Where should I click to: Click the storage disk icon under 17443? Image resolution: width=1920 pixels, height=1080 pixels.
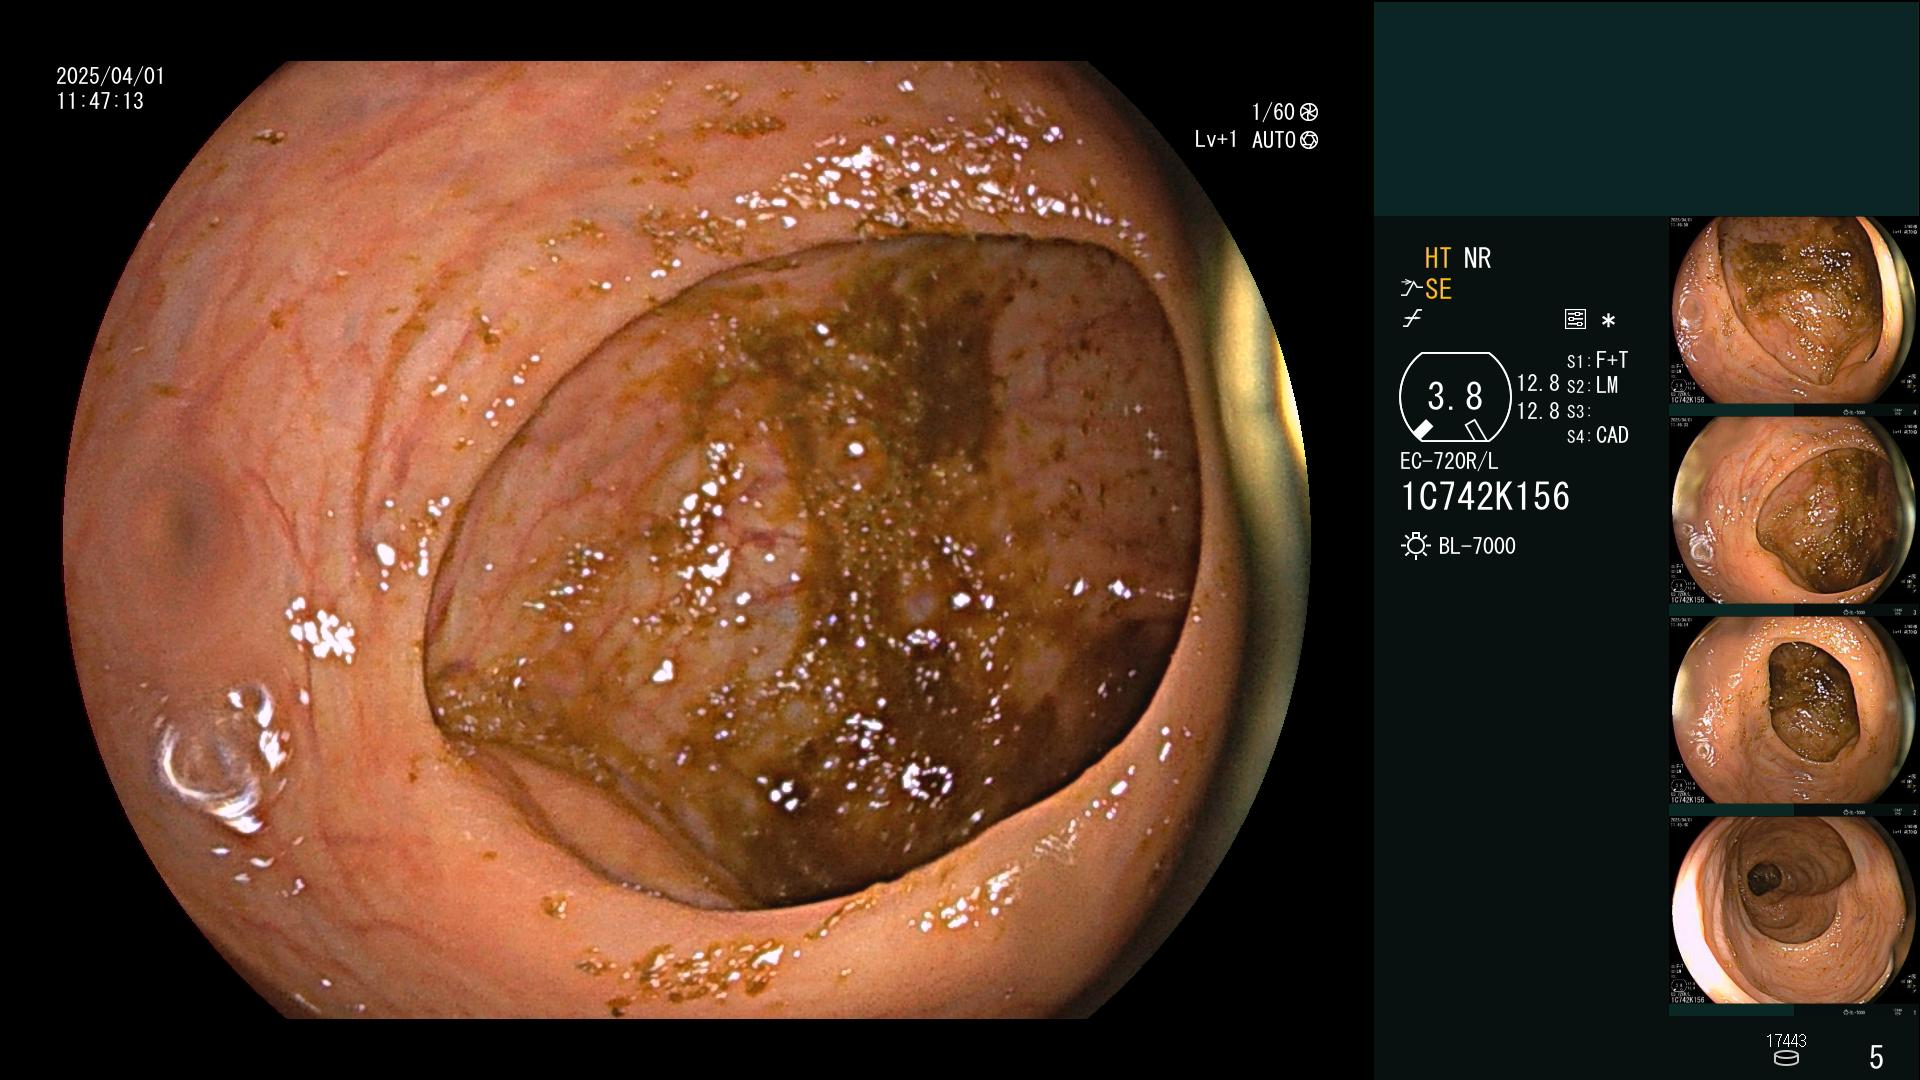point(1786,1058)
